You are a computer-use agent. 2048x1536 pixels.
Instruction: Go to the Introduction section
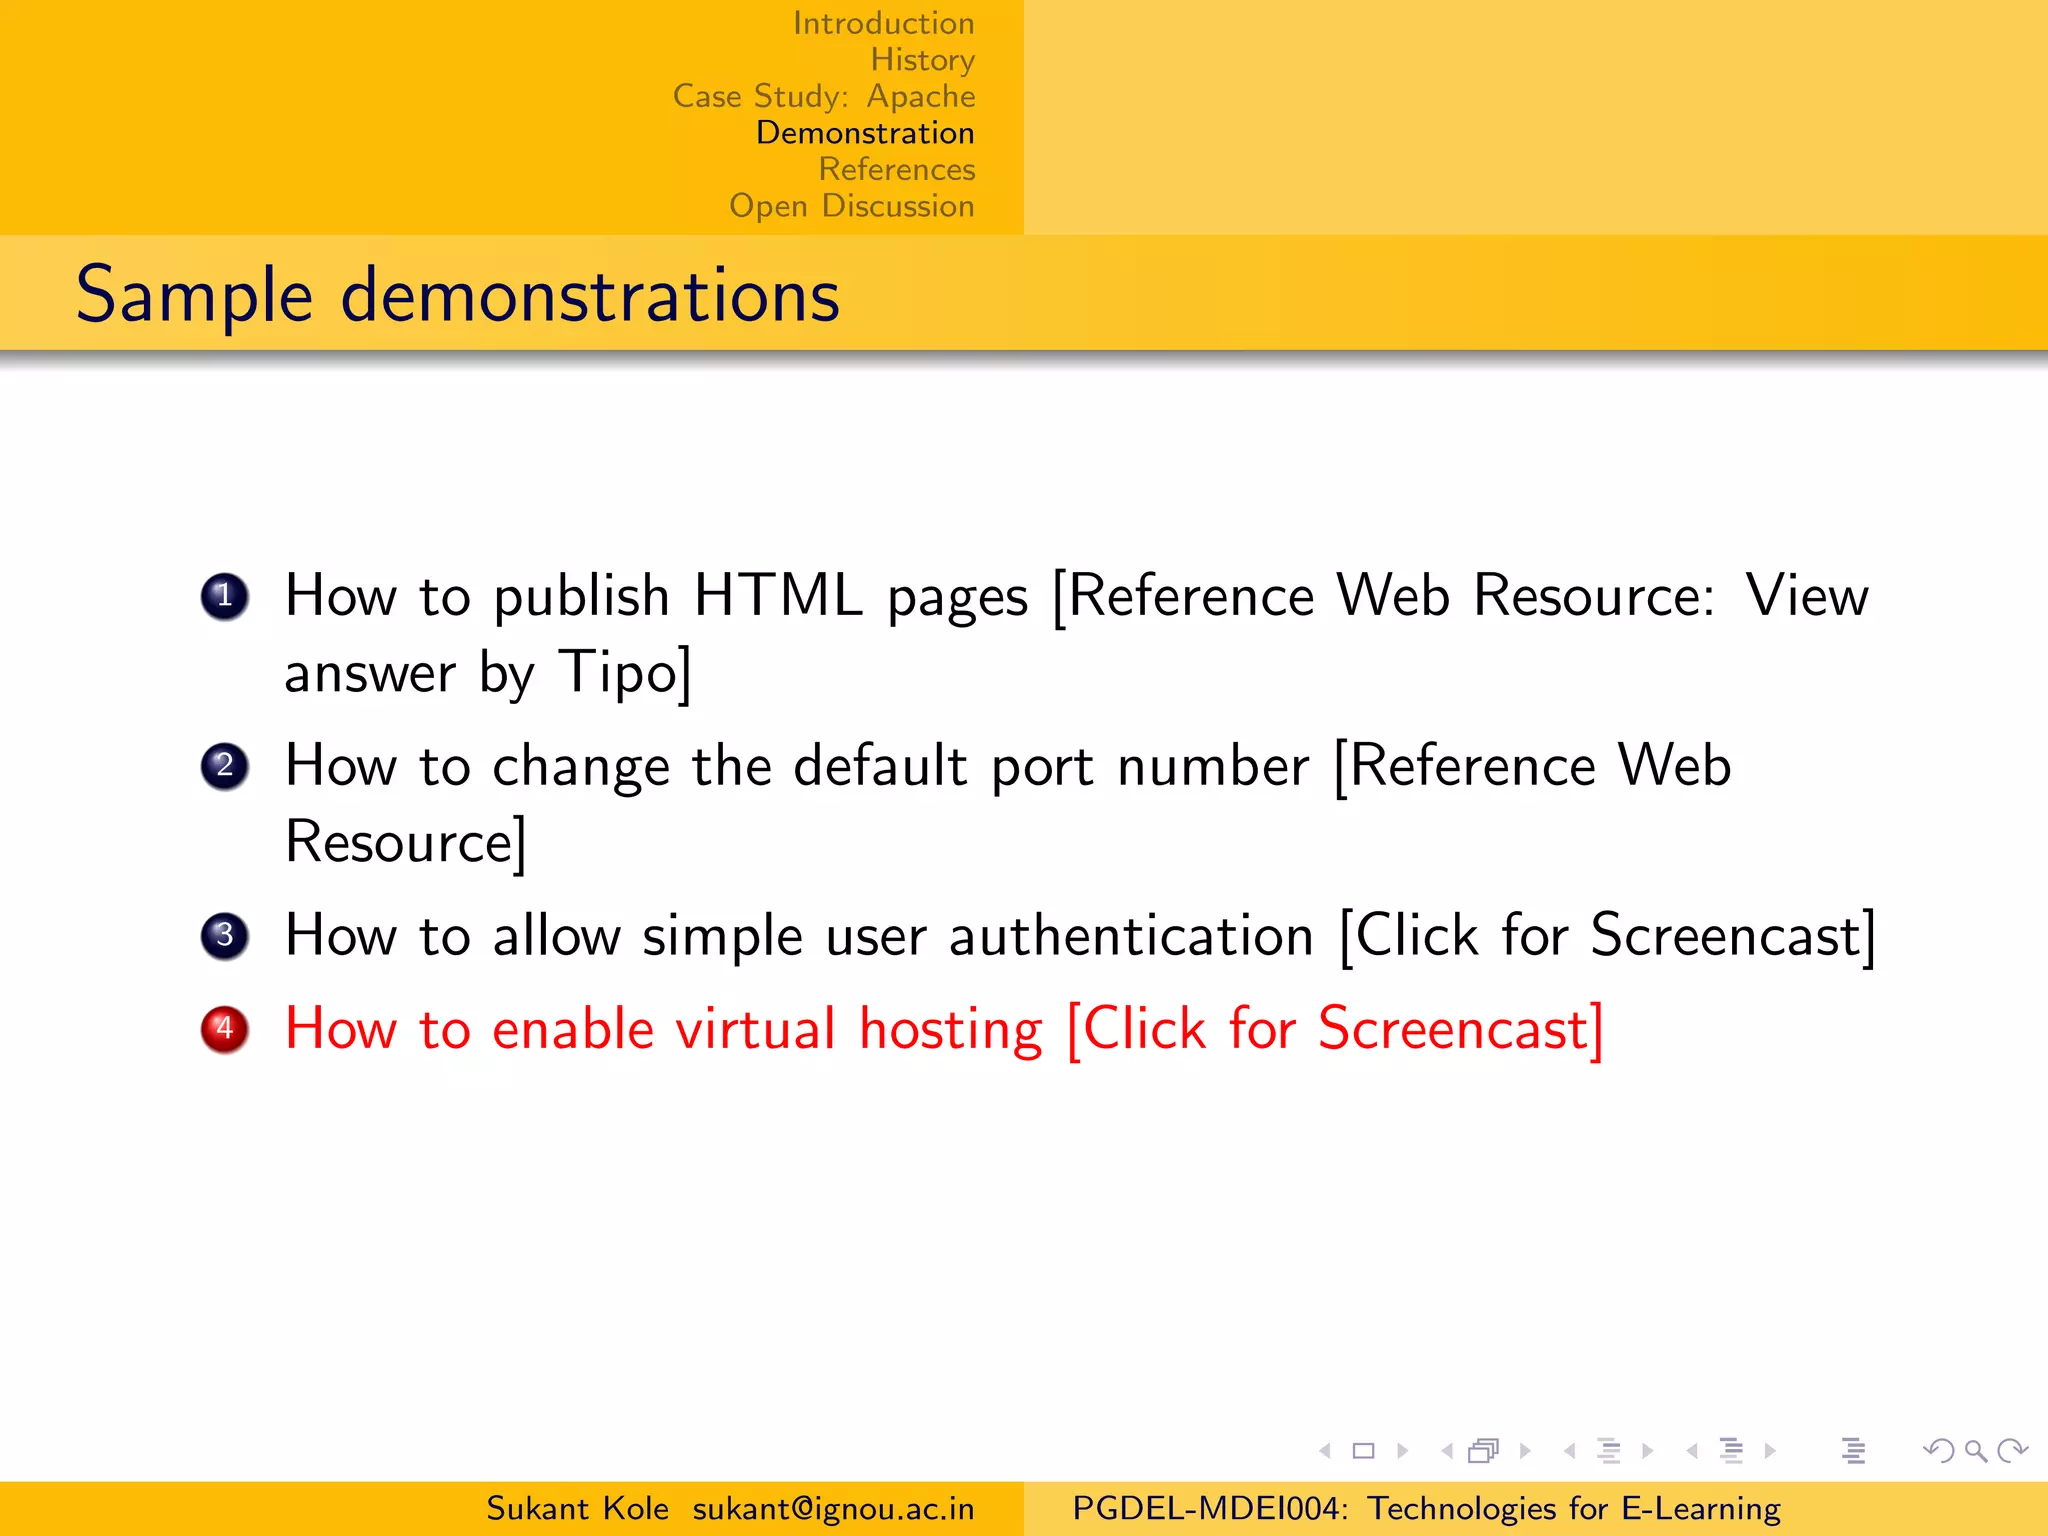click(x=883, y=23)
